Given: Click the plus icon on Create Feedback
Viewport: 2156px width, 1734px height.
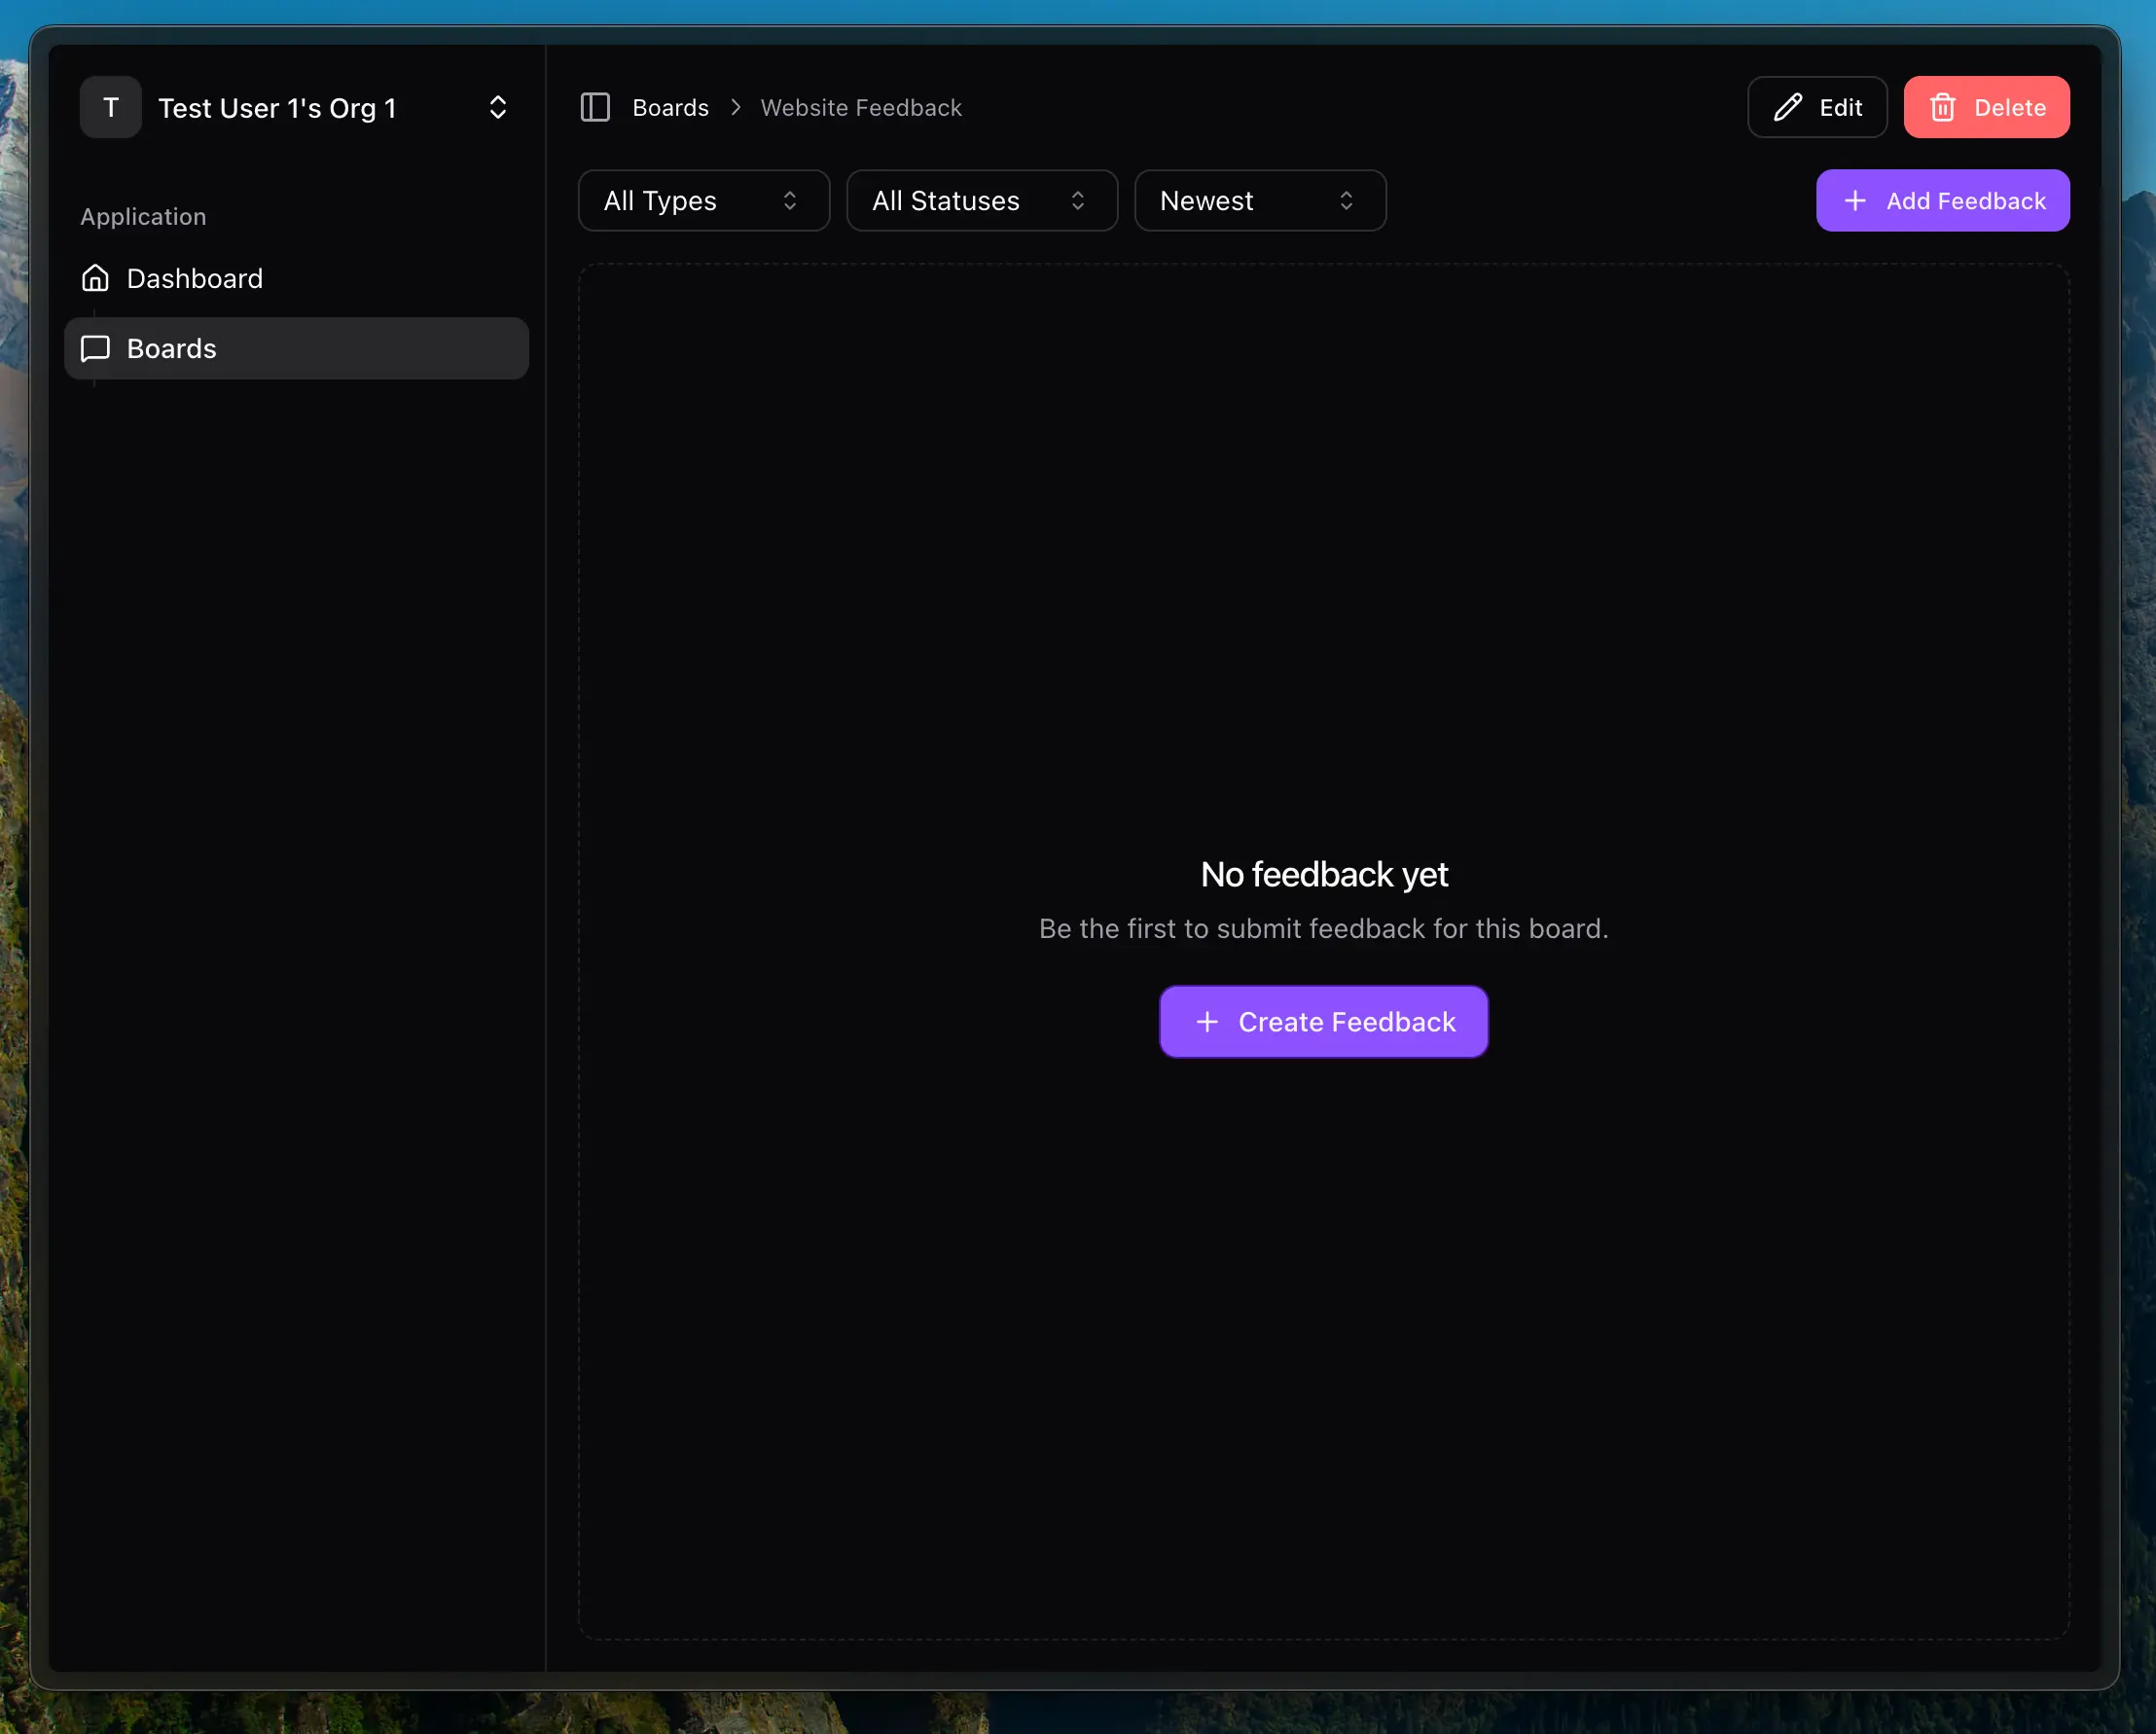Looking at the screenshot, I should pos(1207,1022).
